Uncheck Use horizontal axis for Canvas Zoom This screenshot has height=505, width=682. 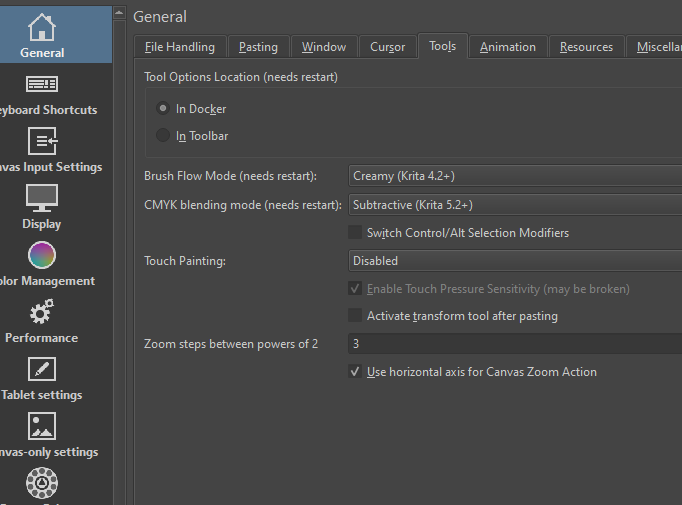[x=355, y=372]
